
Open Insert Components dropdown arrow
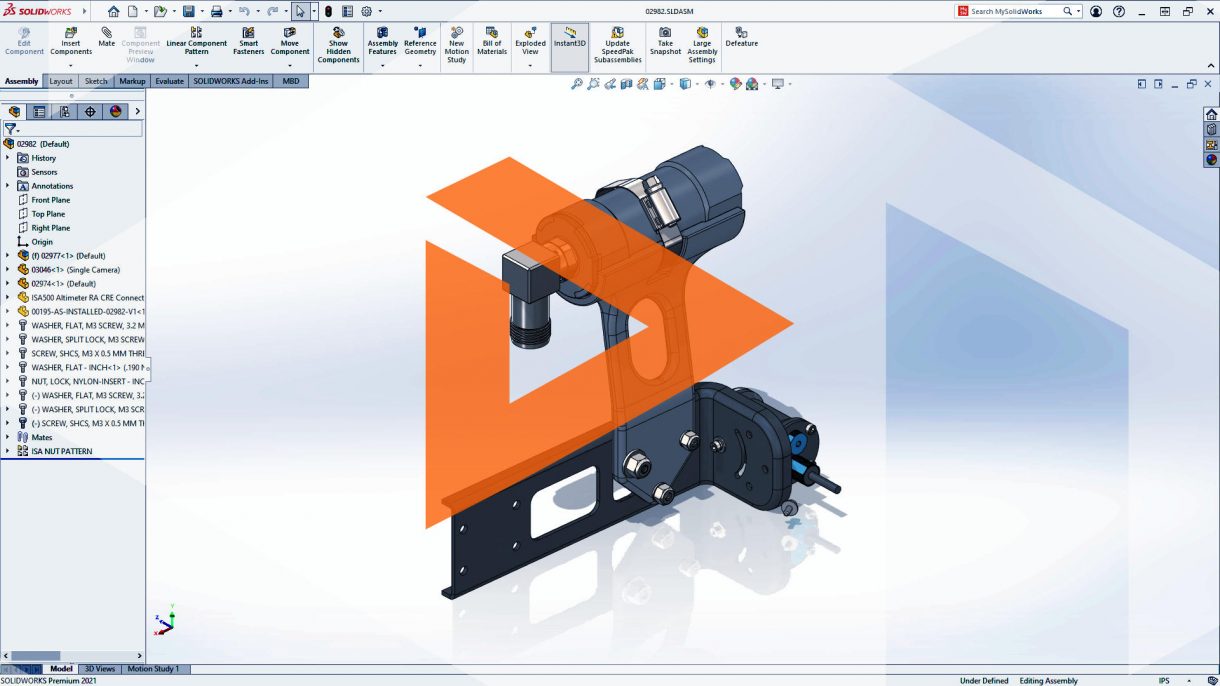click(x=71, y=66)
